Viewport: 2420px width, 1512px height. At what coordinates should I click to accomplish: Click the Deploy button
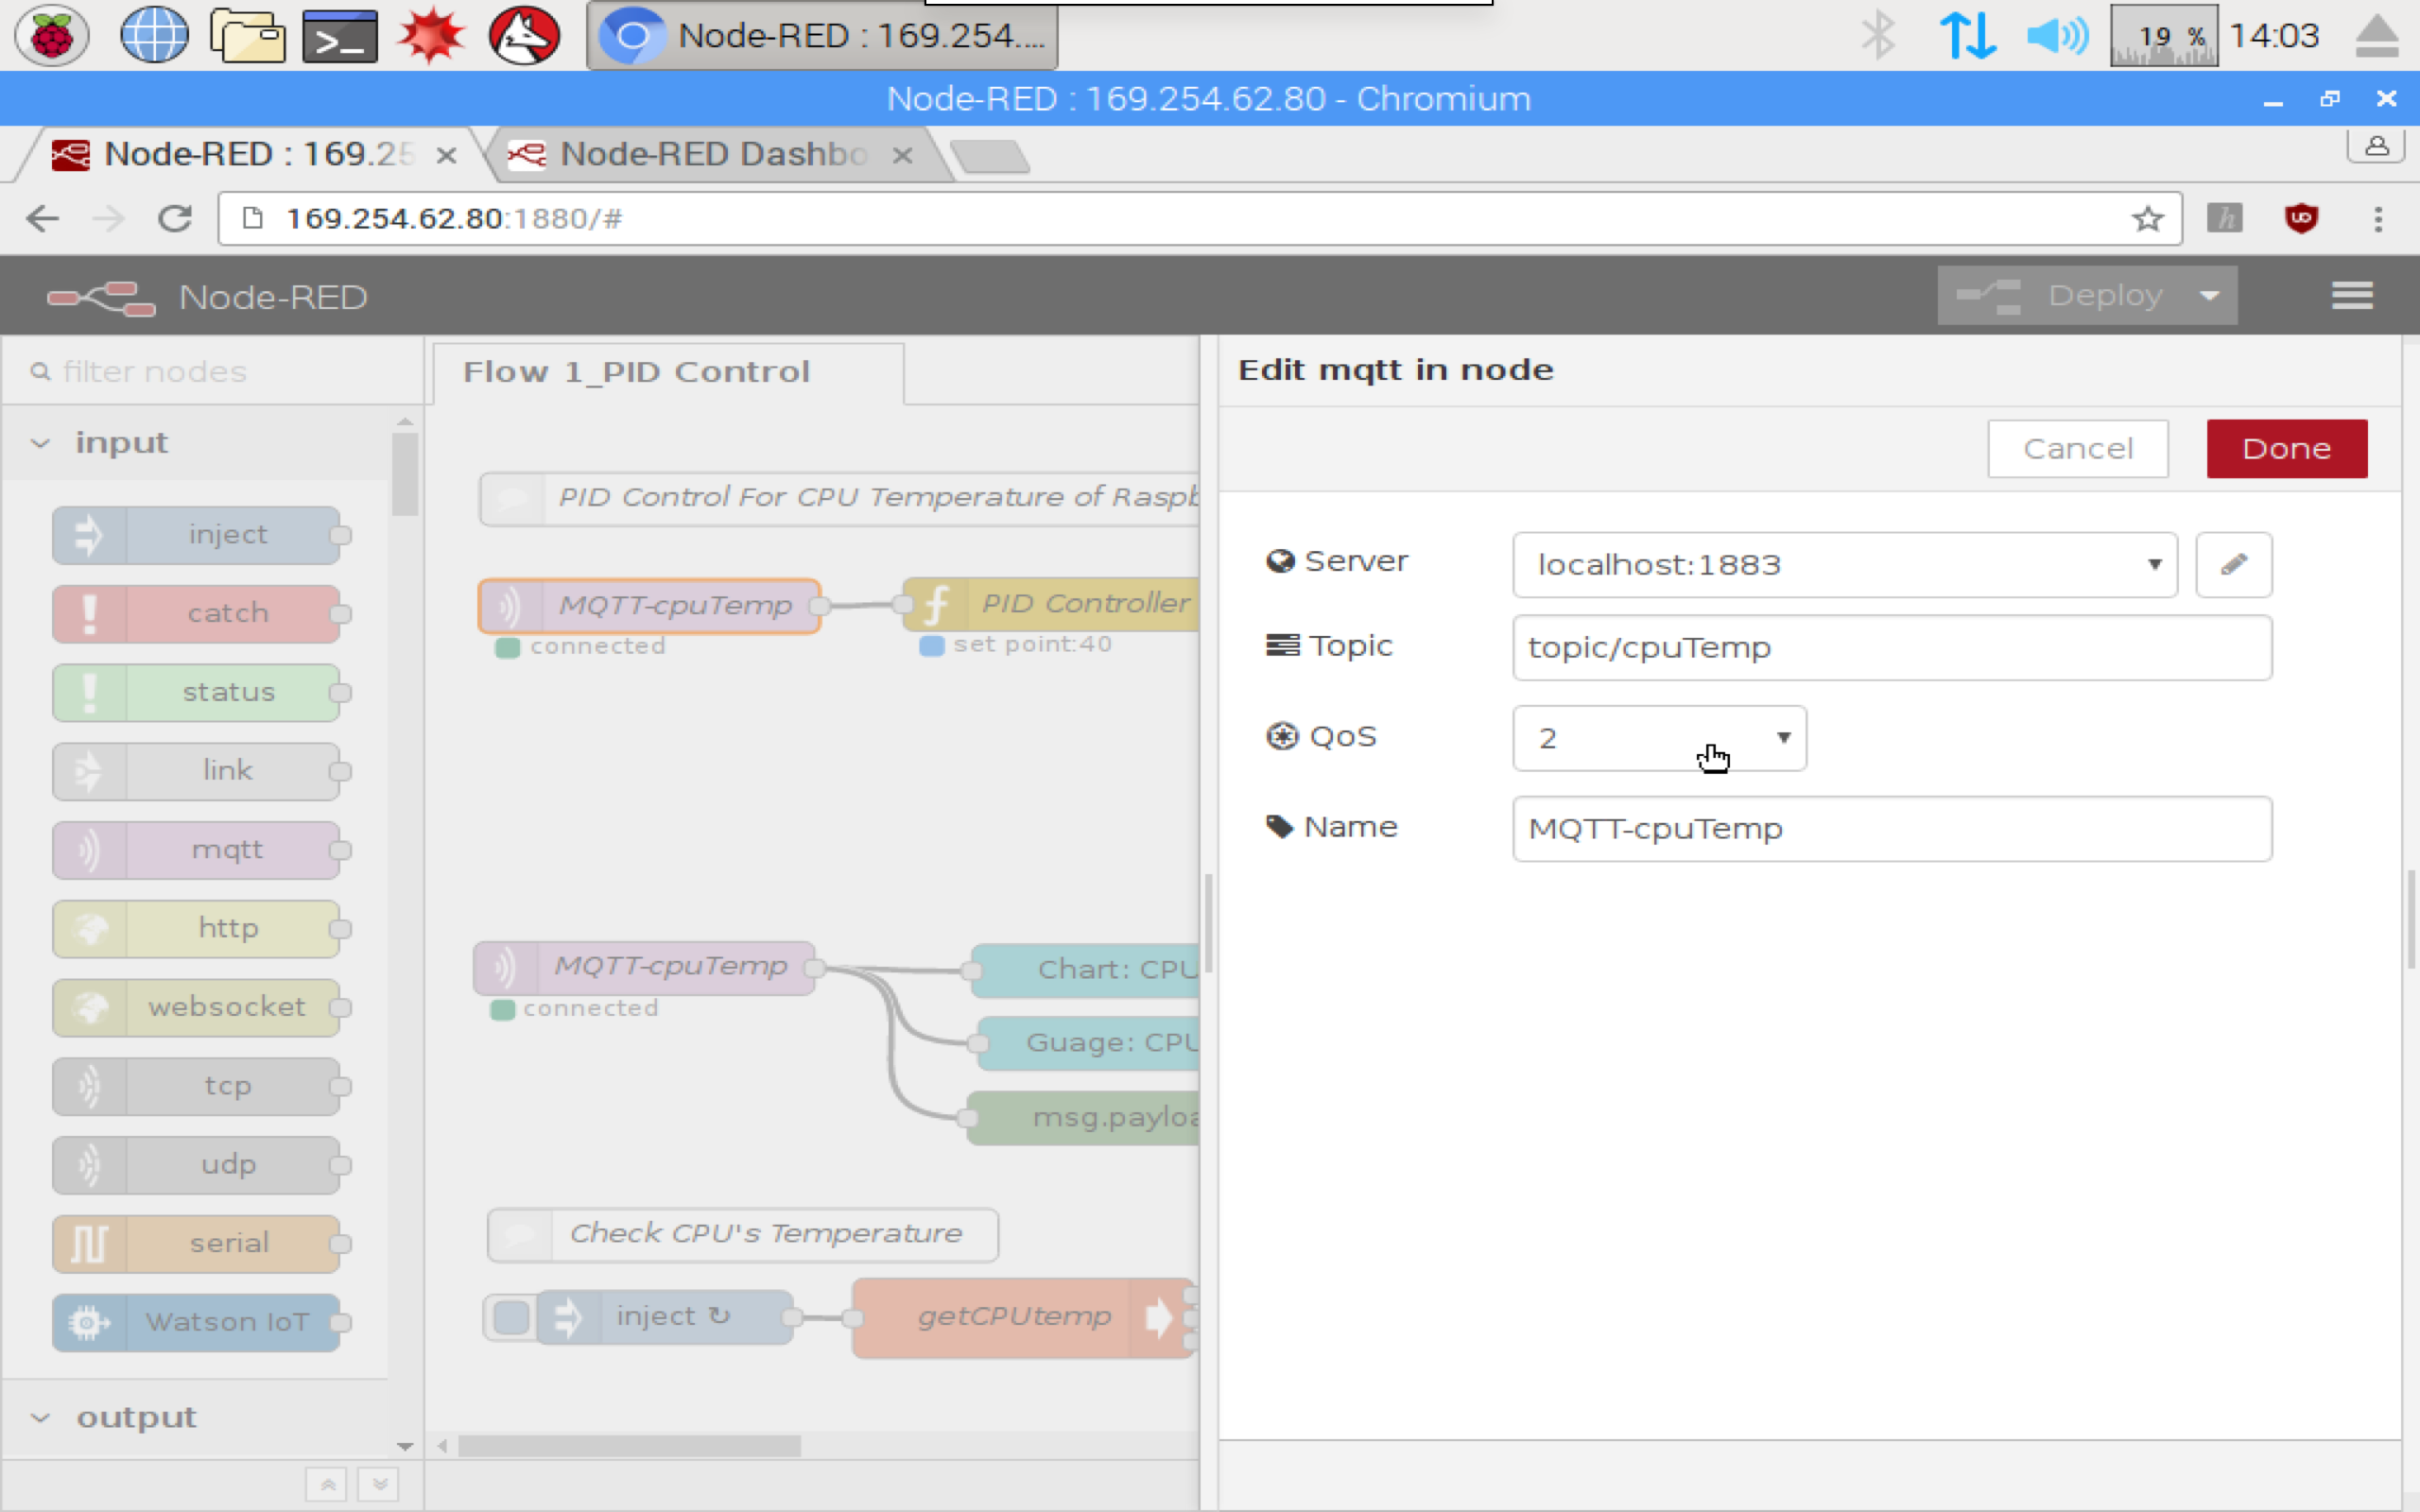2062,296
